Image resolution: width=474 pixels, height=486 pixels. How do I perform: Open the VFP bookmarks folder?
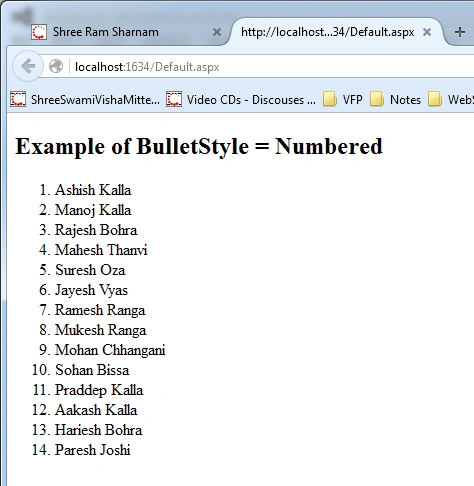(343, 100)
